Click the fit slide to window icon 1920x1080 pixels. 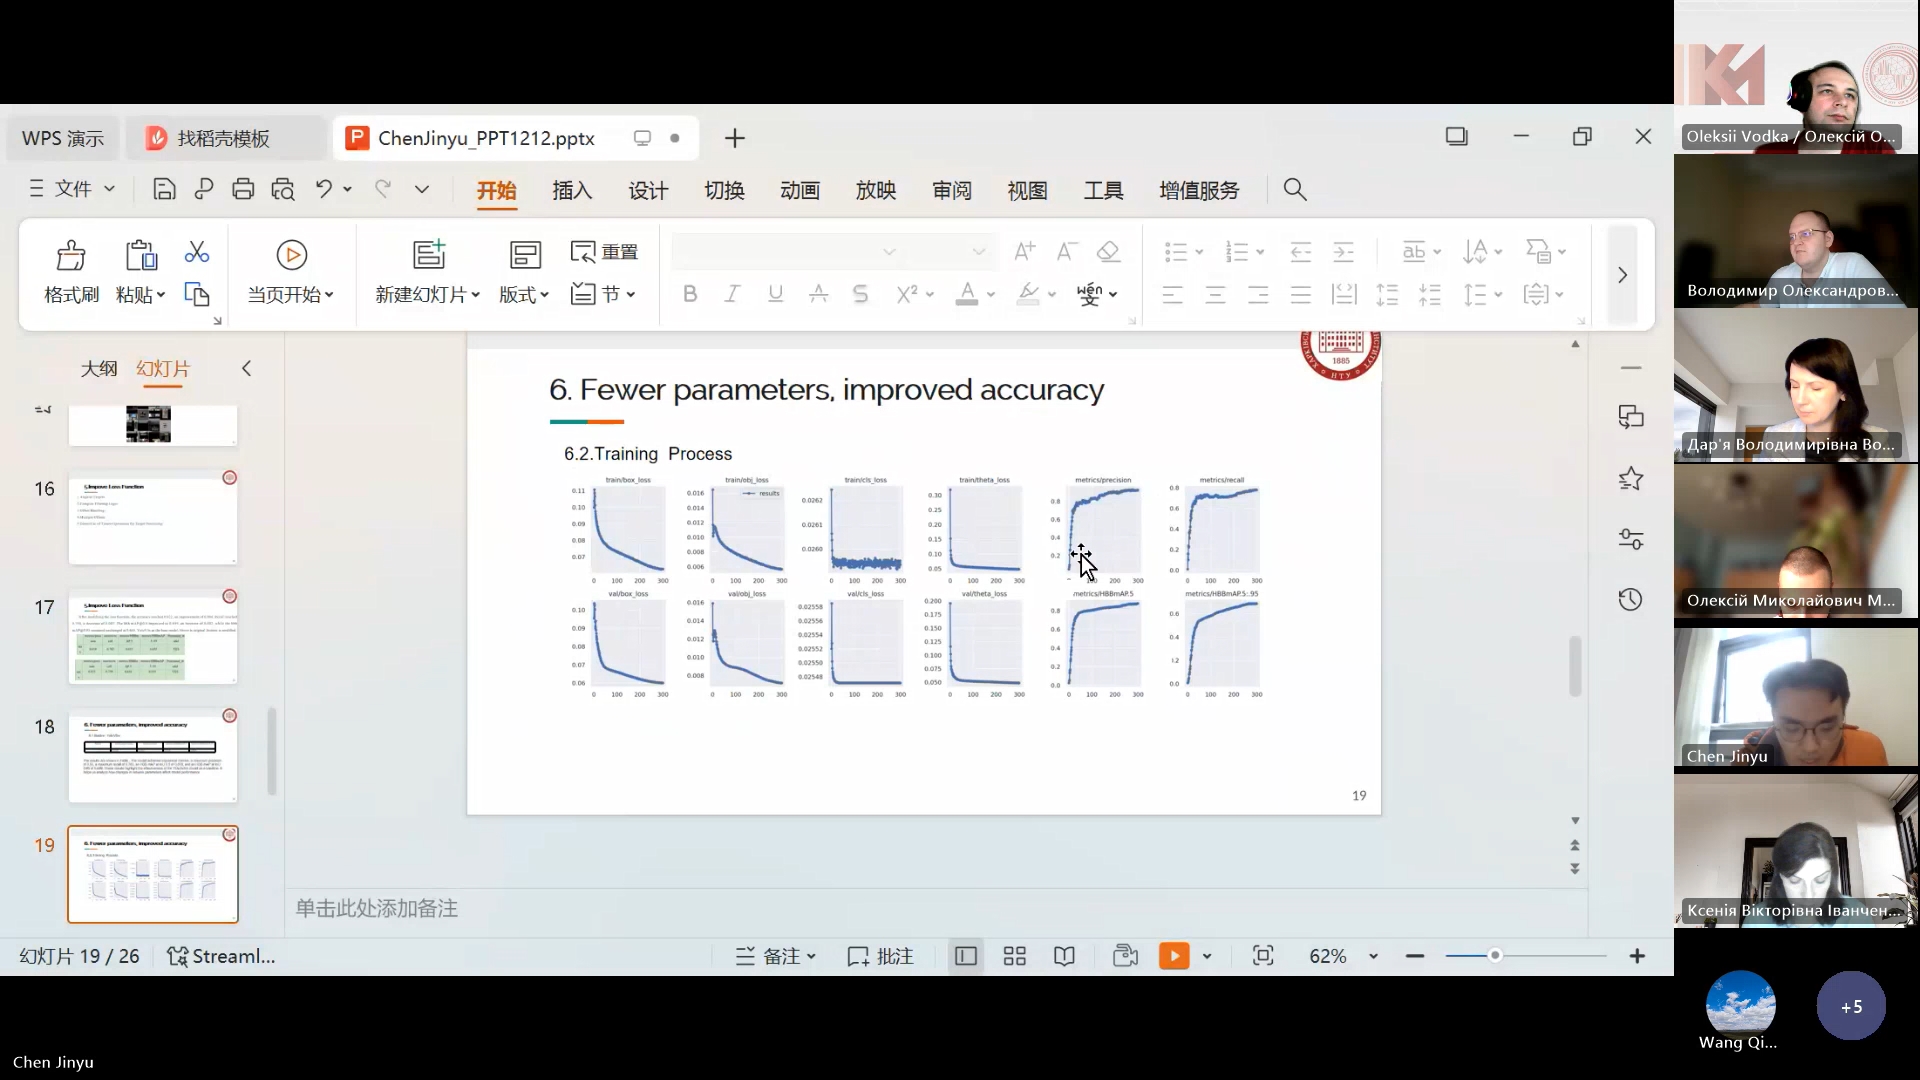[1263, 957]
